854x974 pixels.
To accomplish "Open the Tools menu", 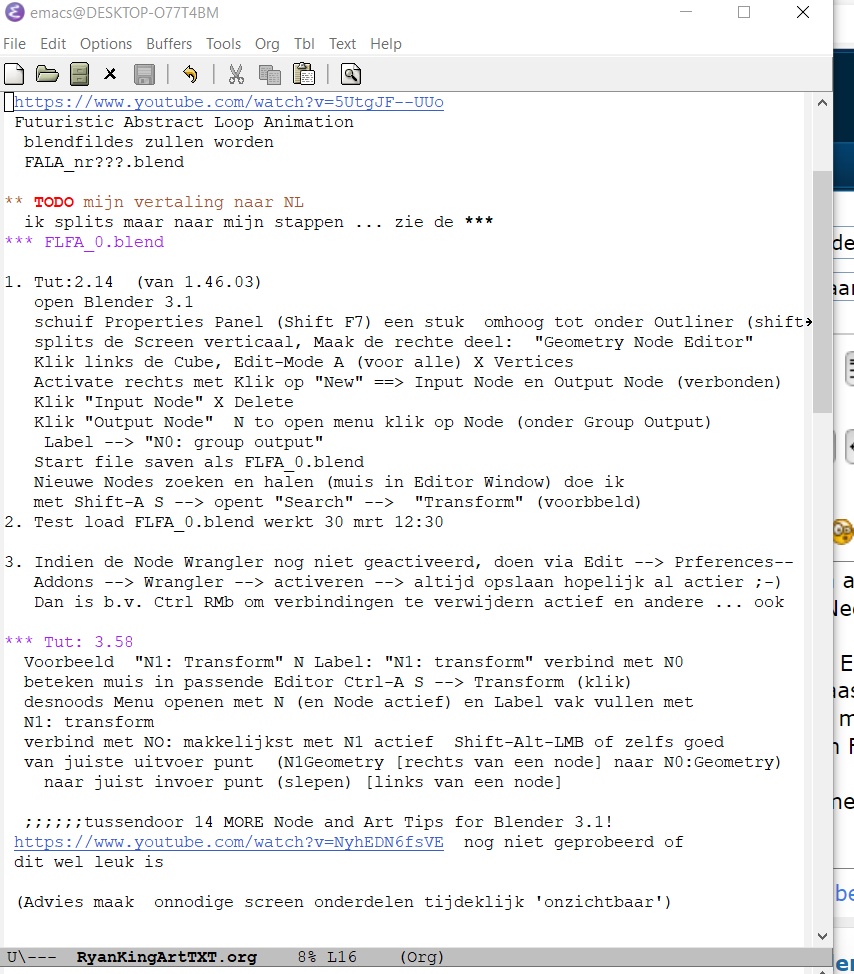I will point(223,44).
